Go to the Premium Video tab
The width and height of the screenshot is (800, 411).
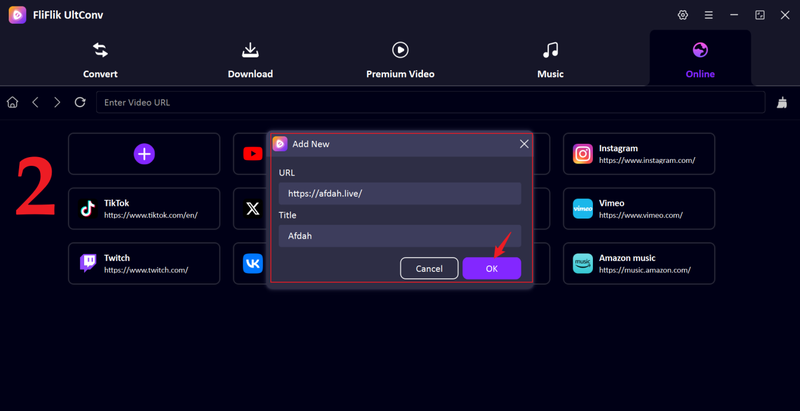pyautogui.click(x=399, y=59)
